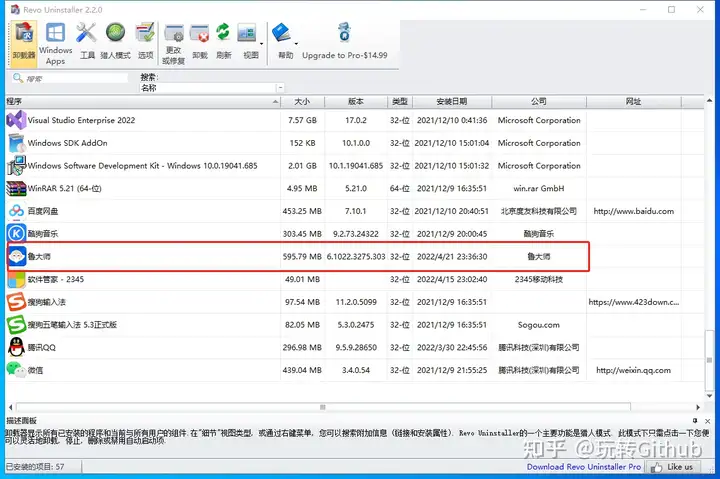Select the Visual Studio Enterprise 2022 icon
Viewport: 720px width, 479px height.
click(16, 120)
